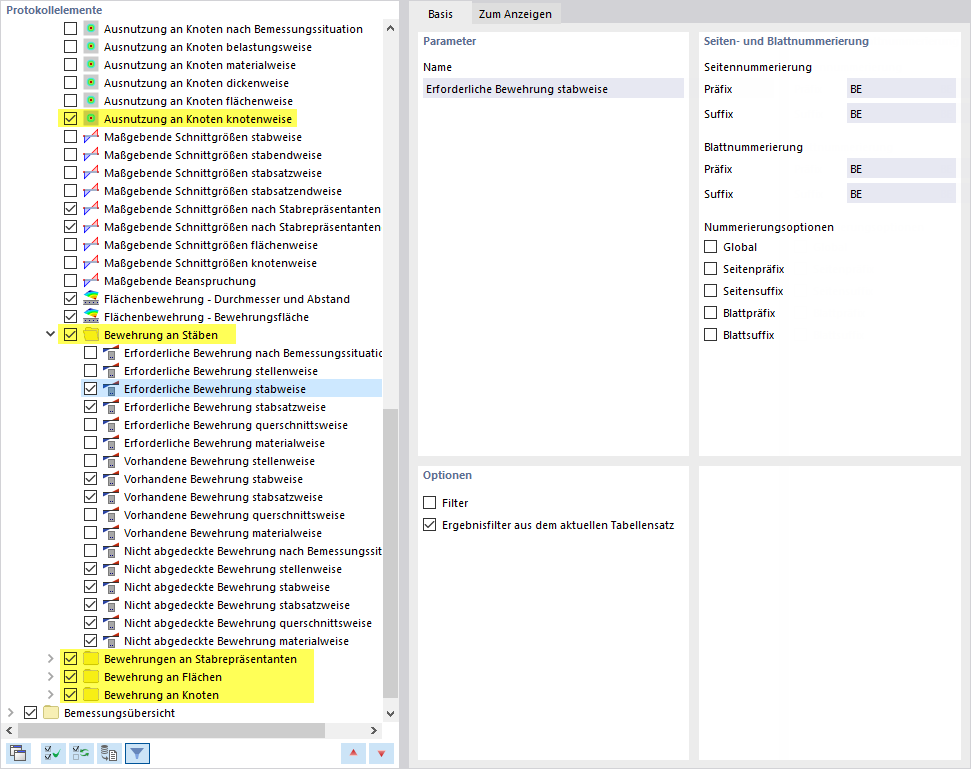Viewport: 971px width, 769px height.
Task: Select Vorhandene Bewehrung querschnittsweise row
Action: [234, 515]
